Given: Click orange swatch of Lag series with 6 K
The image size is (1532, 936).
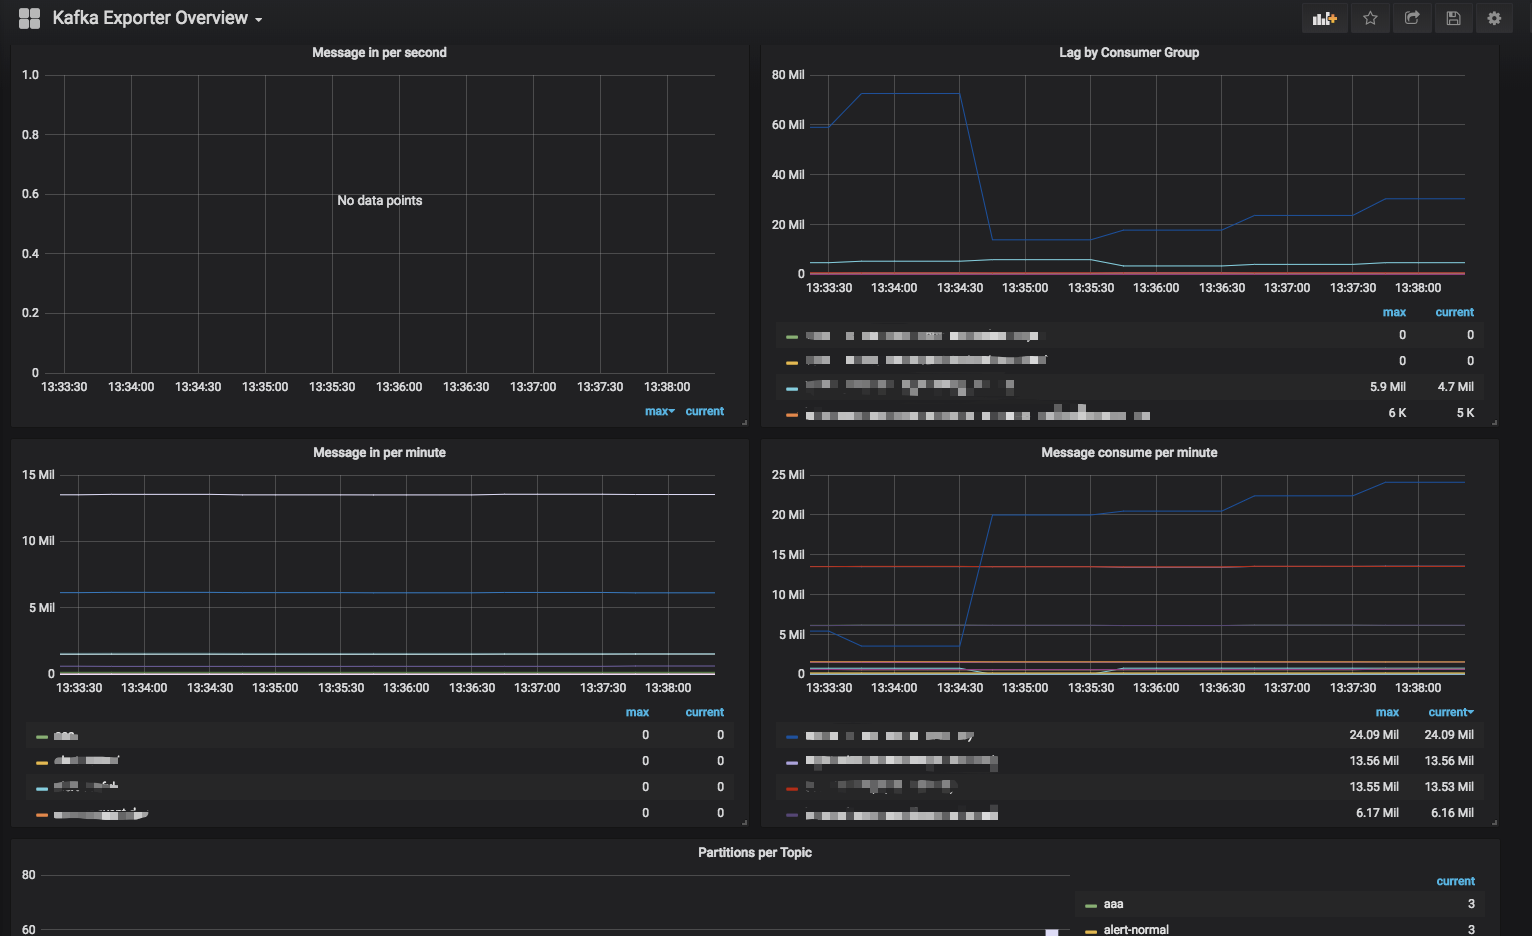Looking at the screenshot, I should 792,415.
